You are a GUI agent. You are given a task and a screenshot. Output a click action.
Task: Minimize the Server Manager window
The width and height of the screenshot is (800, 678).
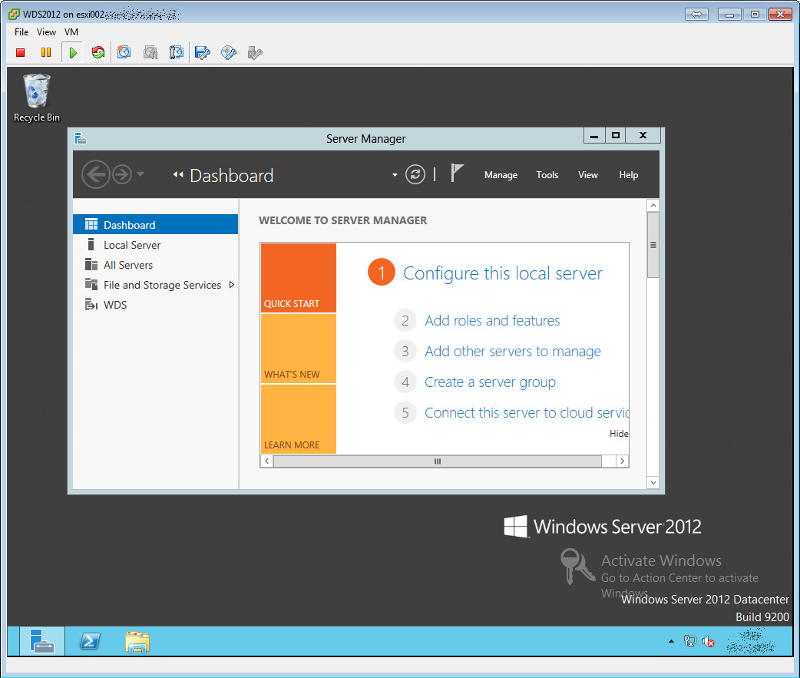(x=594, y=136)
